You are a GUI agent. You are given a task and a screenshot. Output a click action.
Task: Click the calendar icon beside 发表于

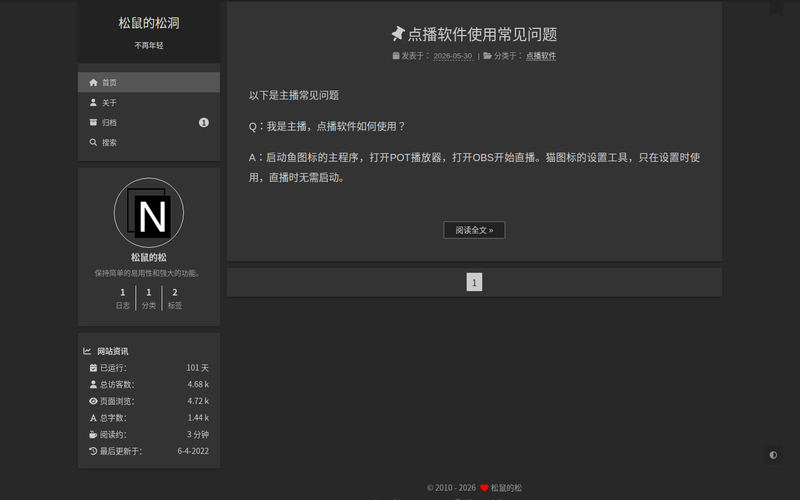coord(396,56)
